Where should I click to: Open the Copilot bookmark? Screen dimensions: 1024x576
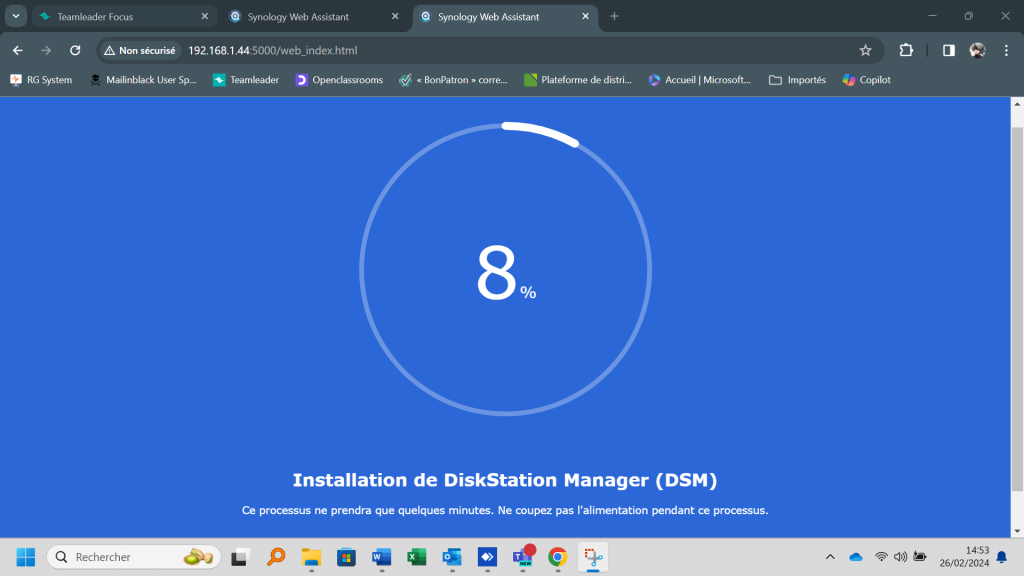866,80
